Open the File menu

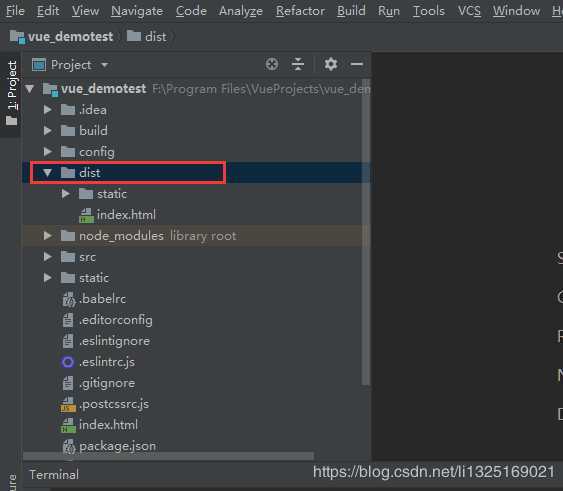pyautogui.click(x=15, y=11)
